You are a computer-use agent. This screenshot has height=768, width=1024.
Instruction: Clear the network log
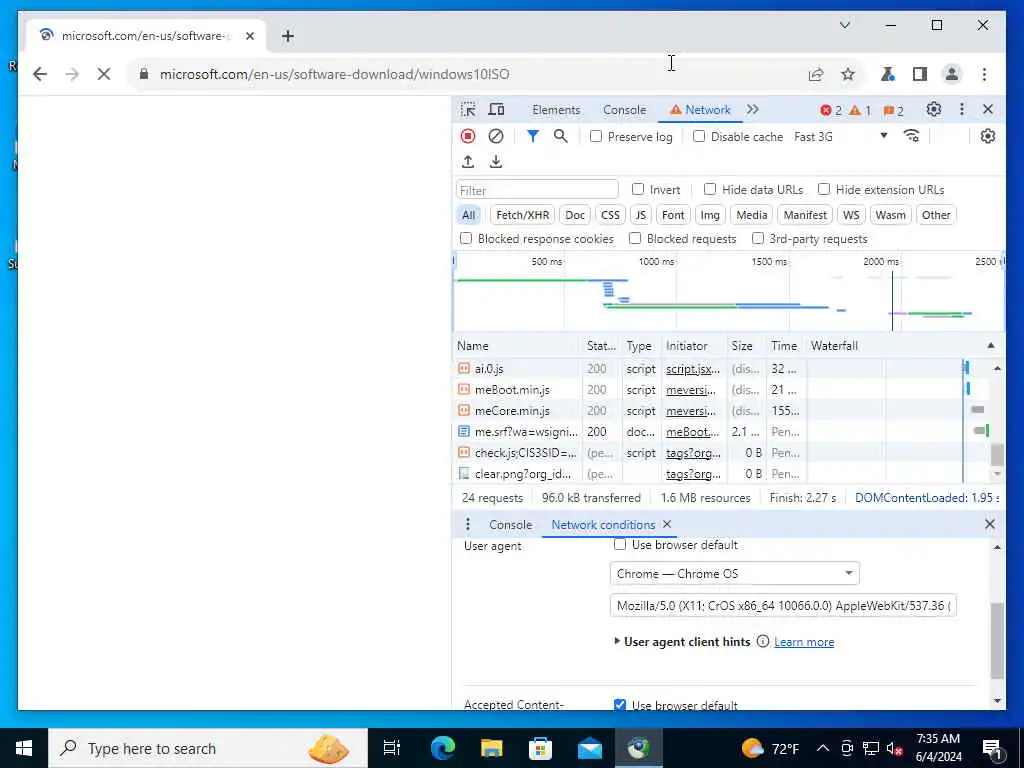coord(496,136)
